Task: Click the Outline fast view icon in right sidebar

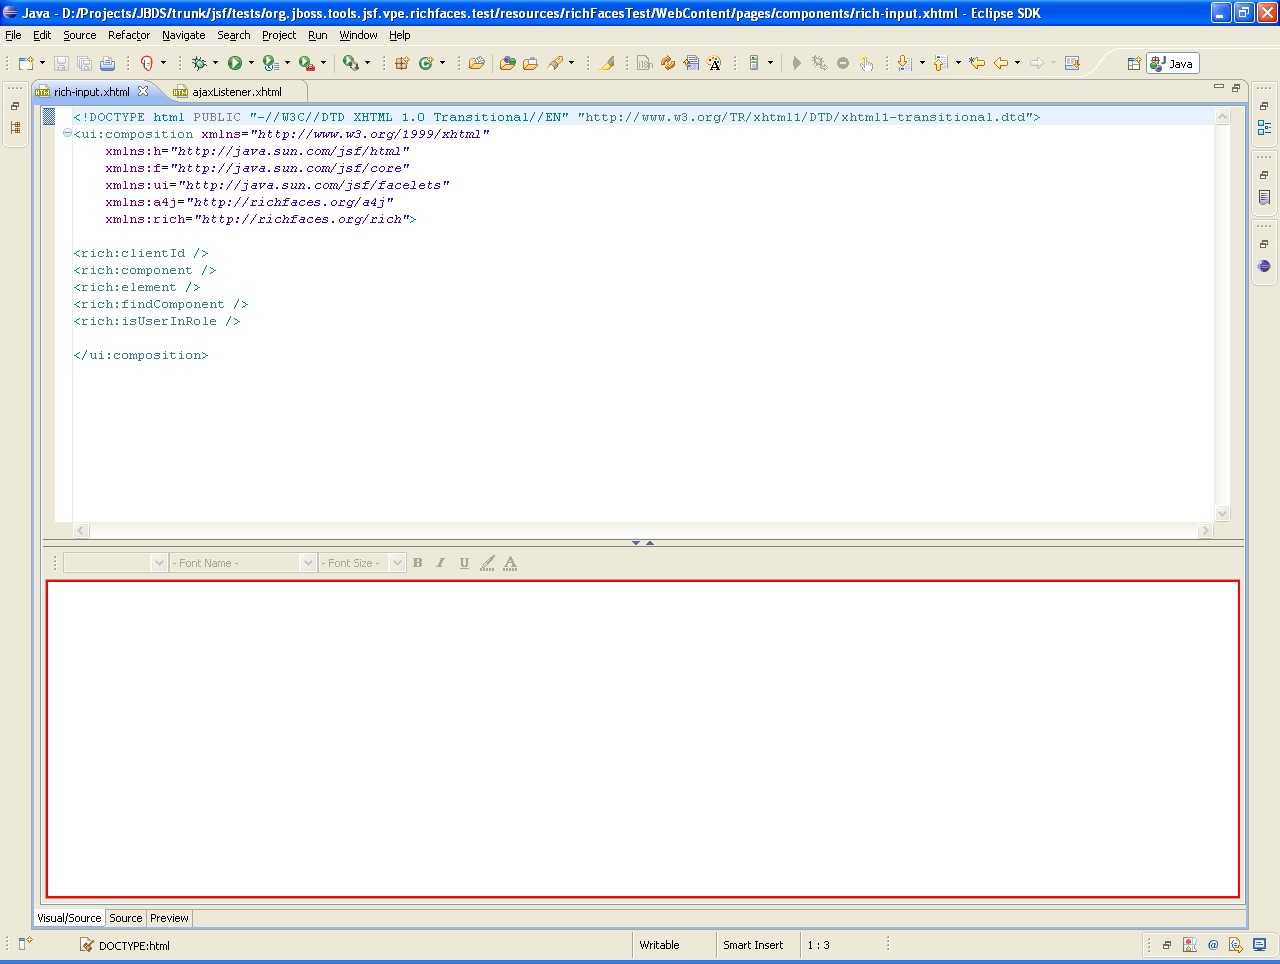Action: coord(1264,128)
